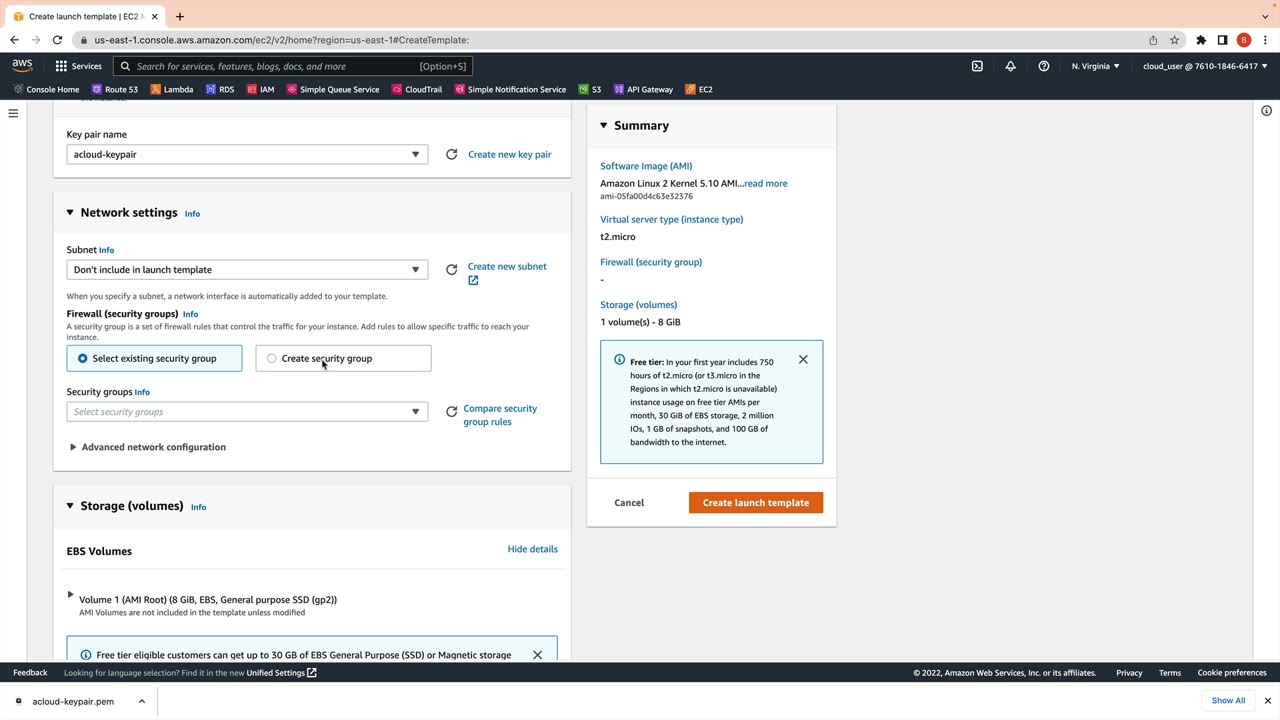Open the page info panel icon
1280x720 pixels.
[1266, 111]
